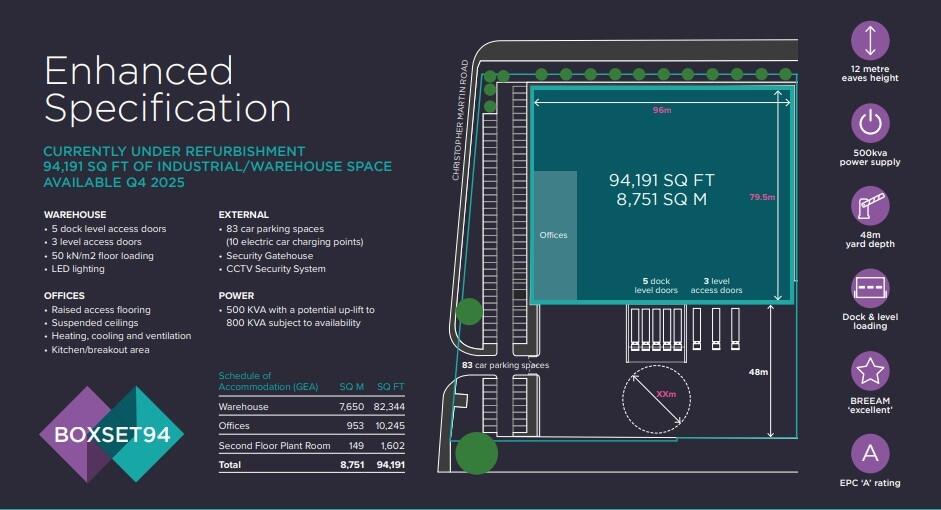Click the 'EXTERNAL' section heading
This screenshot has width=941, height=510.
coord(244,215)
